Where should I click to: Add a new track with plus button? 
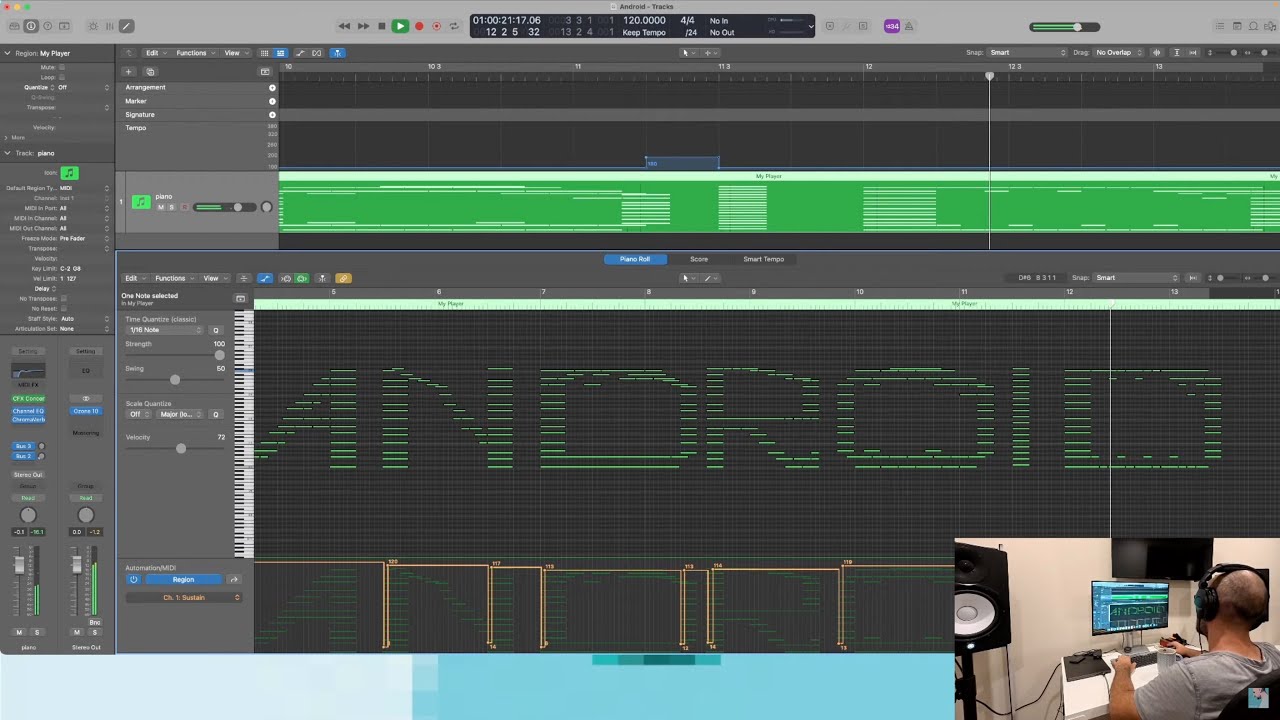(128, 72)
